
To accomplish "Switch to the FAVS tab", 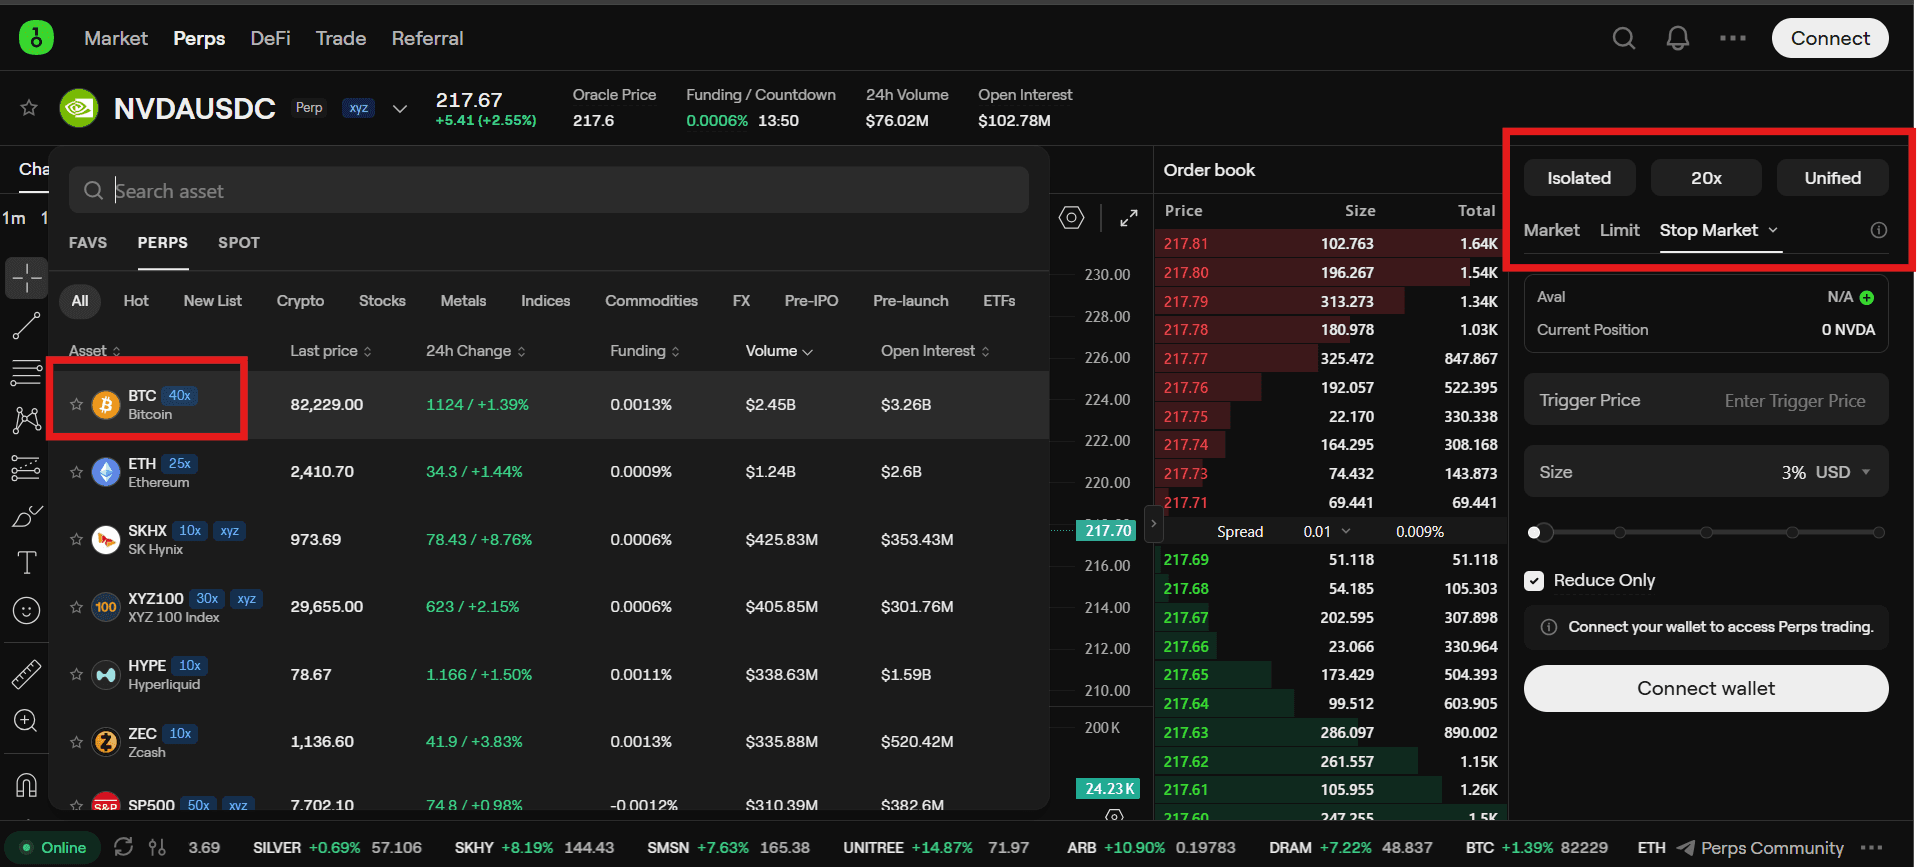I will pyautogui.click(x=88, y=243).
